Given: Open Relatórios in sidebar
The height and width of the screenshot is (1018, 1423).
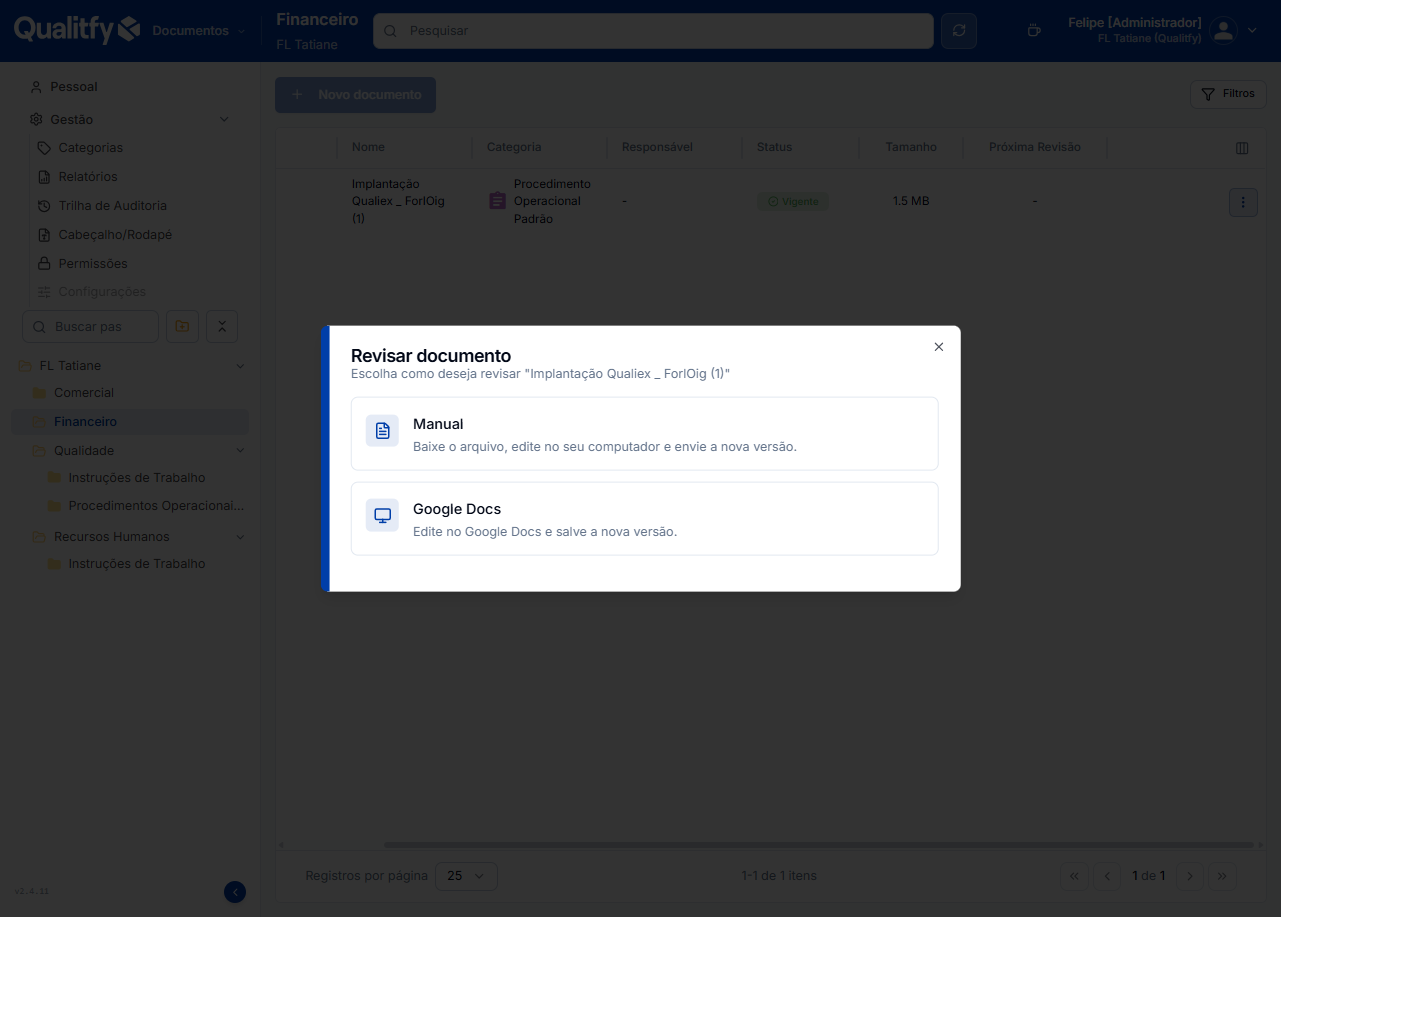Looking at the screenshot, I should click(x=88, y=177).
